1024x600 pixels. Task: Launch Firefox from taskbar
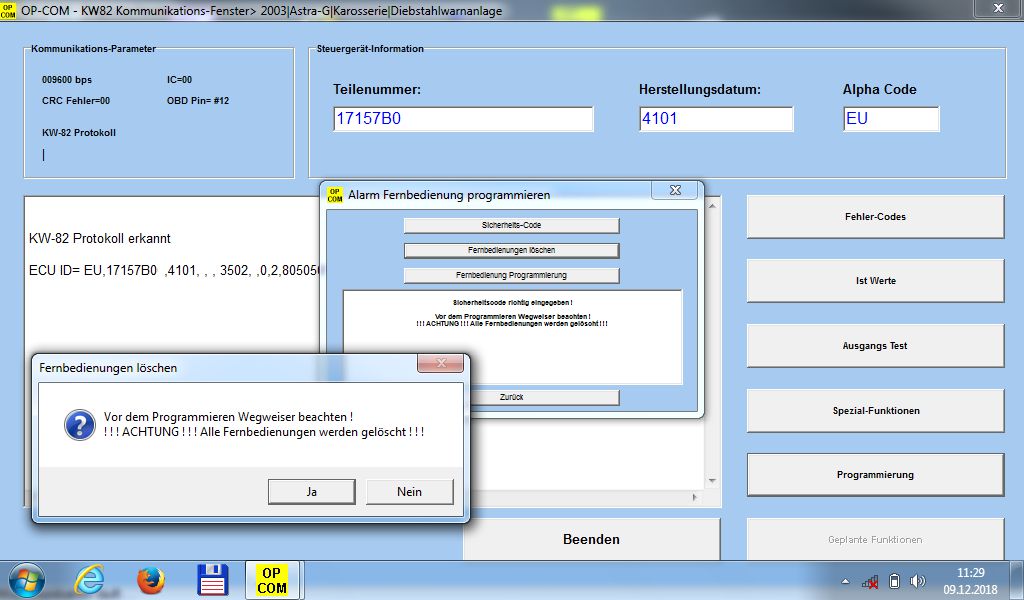click(x=151, y=580)
